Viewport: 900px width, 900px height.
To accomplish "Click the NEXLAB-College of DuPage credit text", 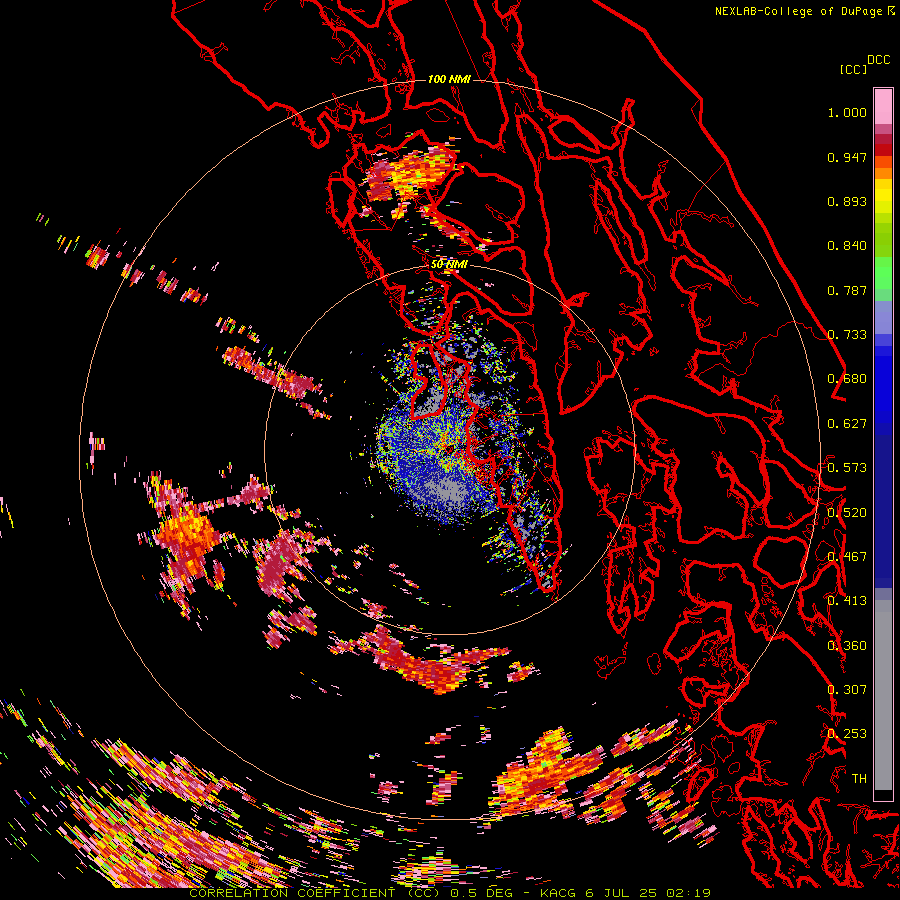I will [798, 11].
